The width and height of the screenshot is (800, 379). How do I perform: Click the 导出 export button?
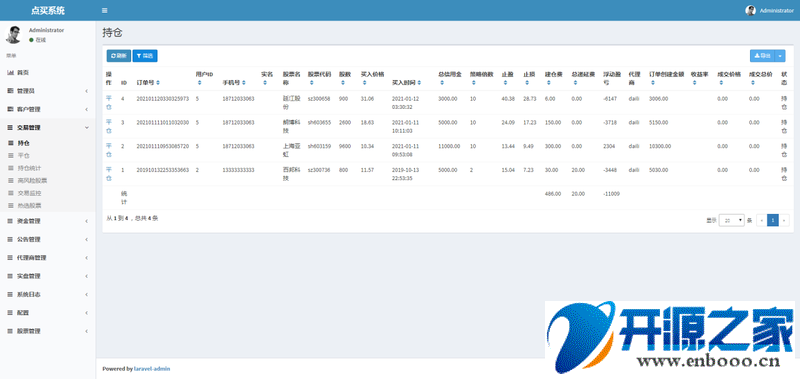(762, 56)
